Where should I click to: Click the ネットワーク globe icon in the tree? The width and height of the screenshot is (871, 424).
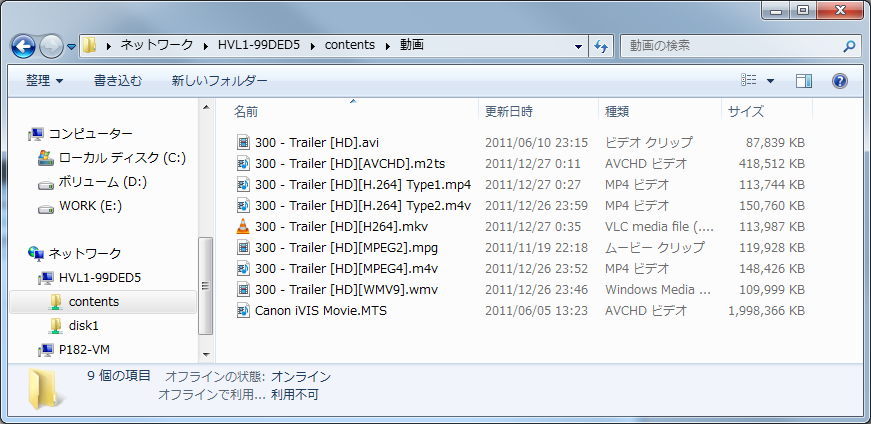[36, 254]
